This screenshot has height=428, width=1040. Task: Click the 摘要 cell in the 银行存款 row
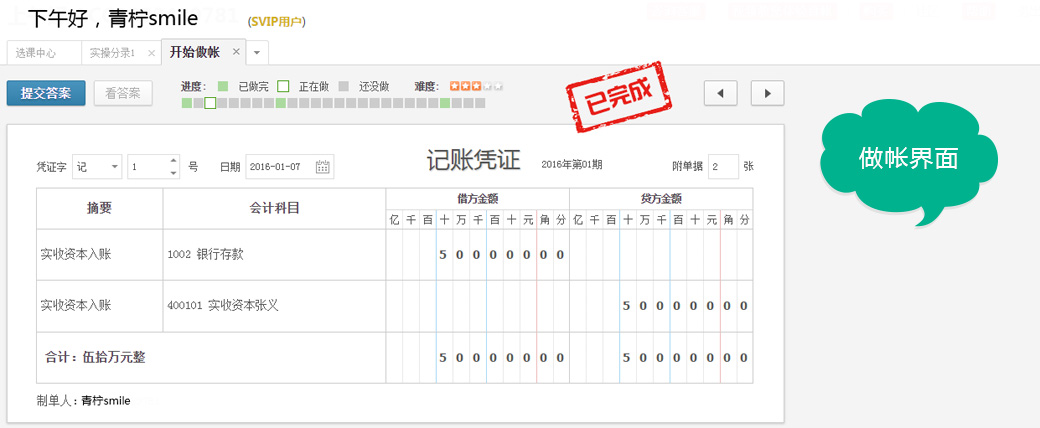pos(99,255)
